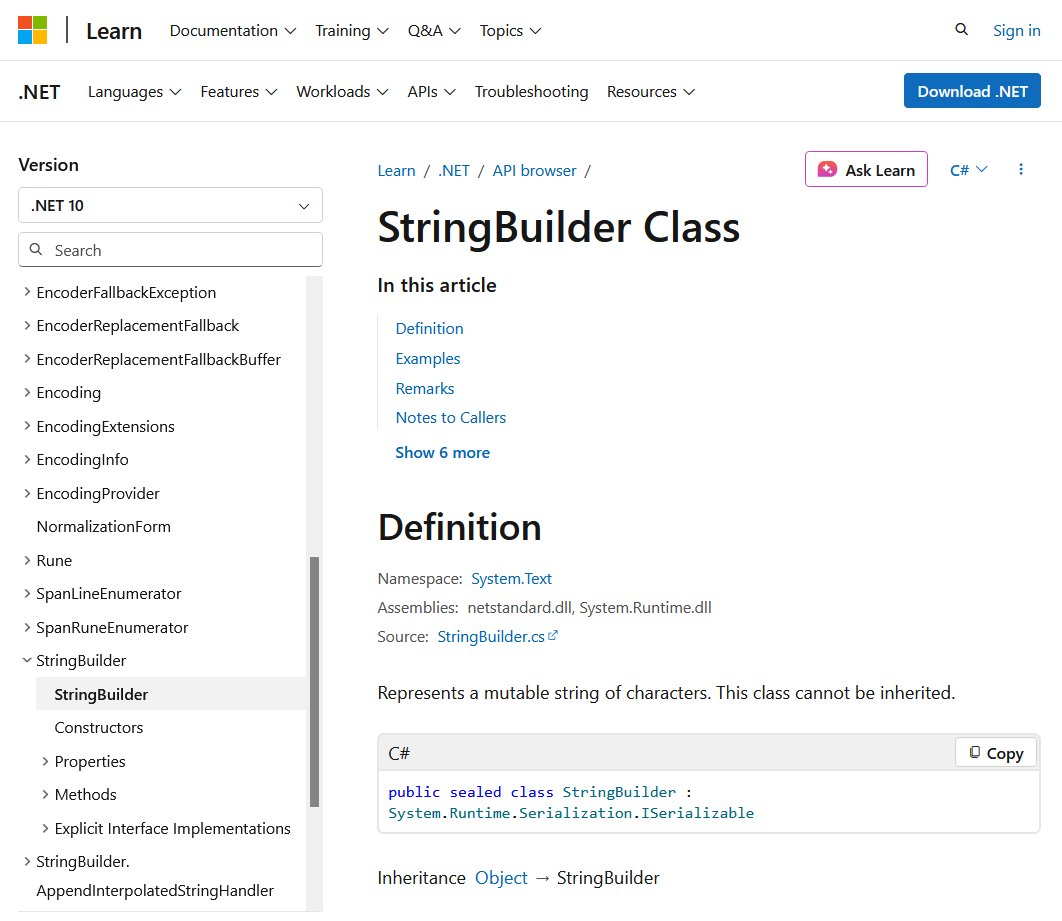
Task: Open the Training menu
Action: 351,31
